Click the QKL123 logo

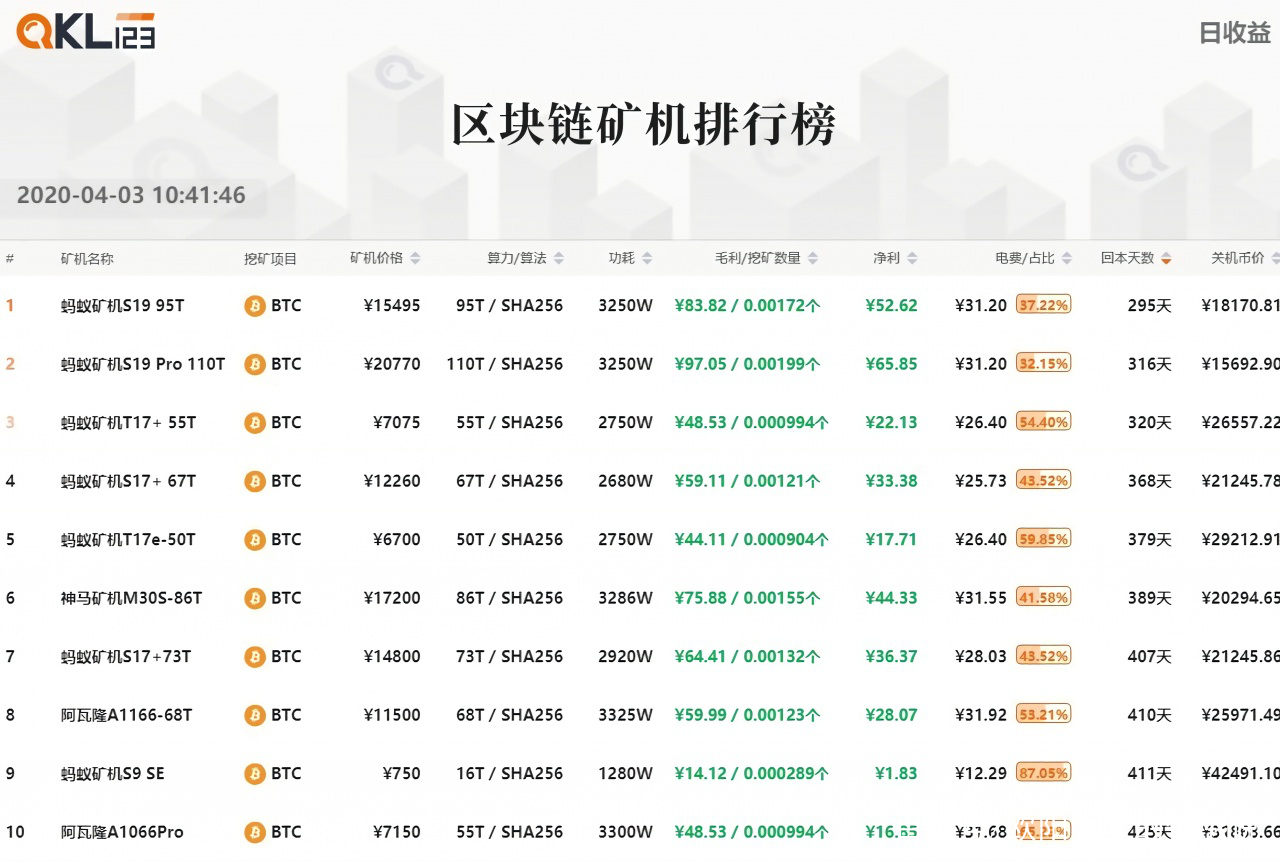pyautogui.click(x=85, y=30)
